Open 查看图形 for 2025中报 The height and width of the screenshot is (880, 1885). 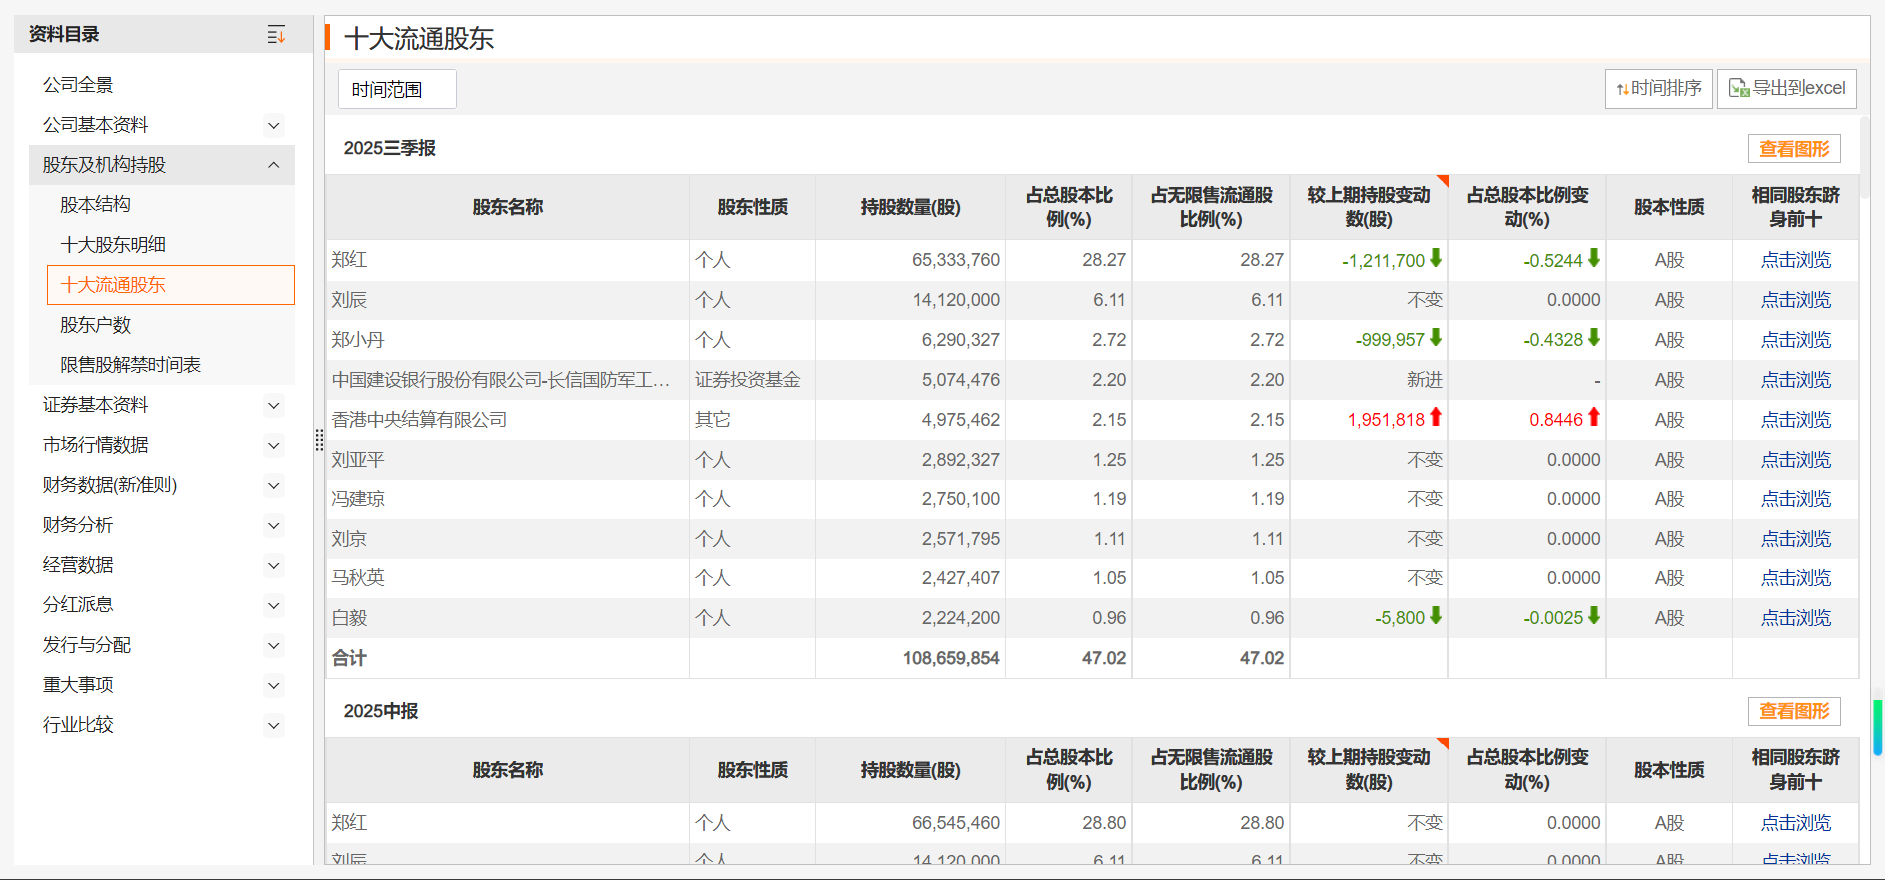tap(1794, 711)
